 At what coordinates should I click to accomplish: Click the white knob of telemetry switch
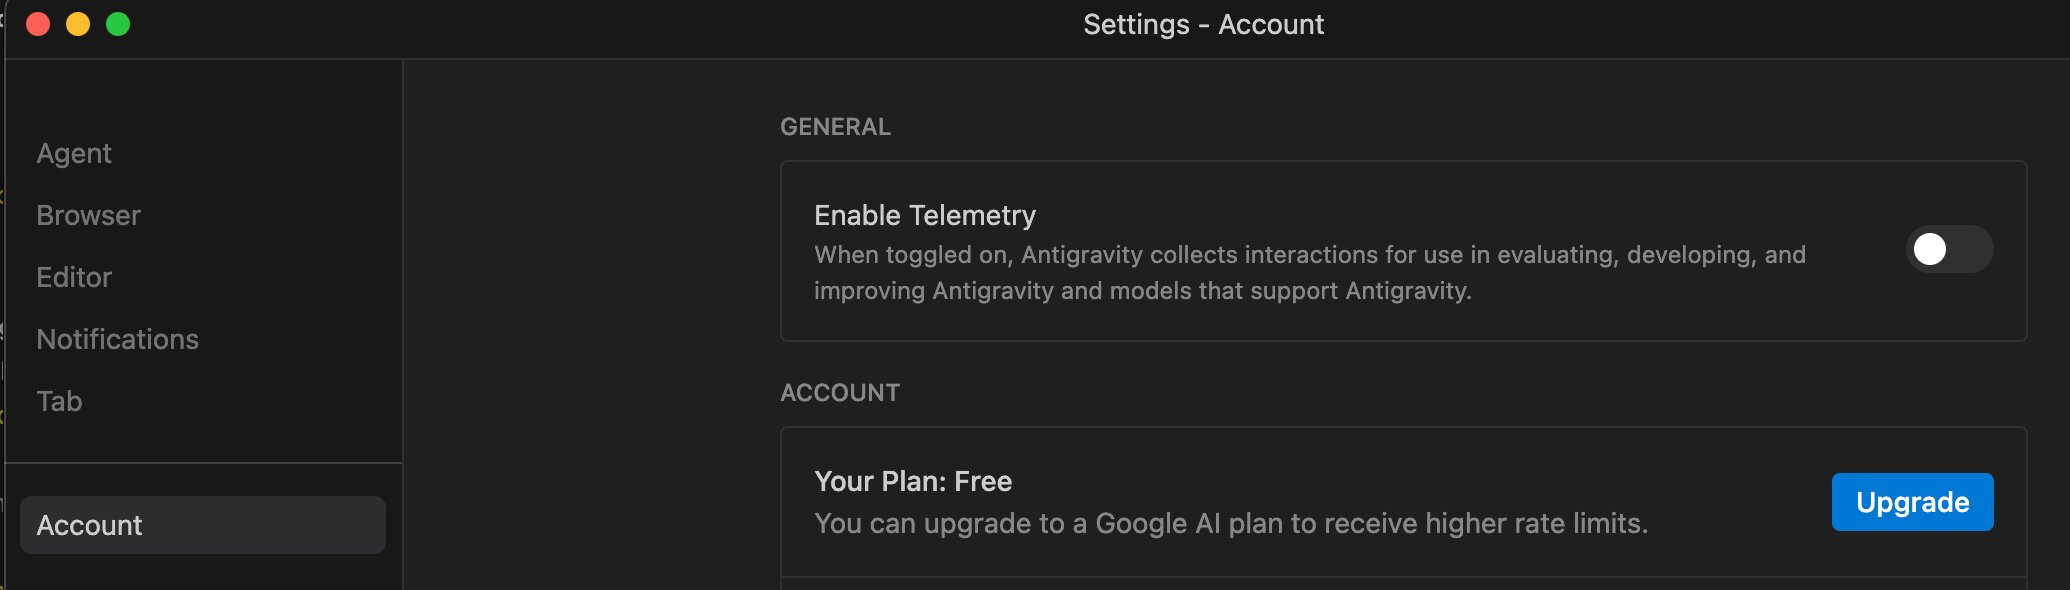1930,249
